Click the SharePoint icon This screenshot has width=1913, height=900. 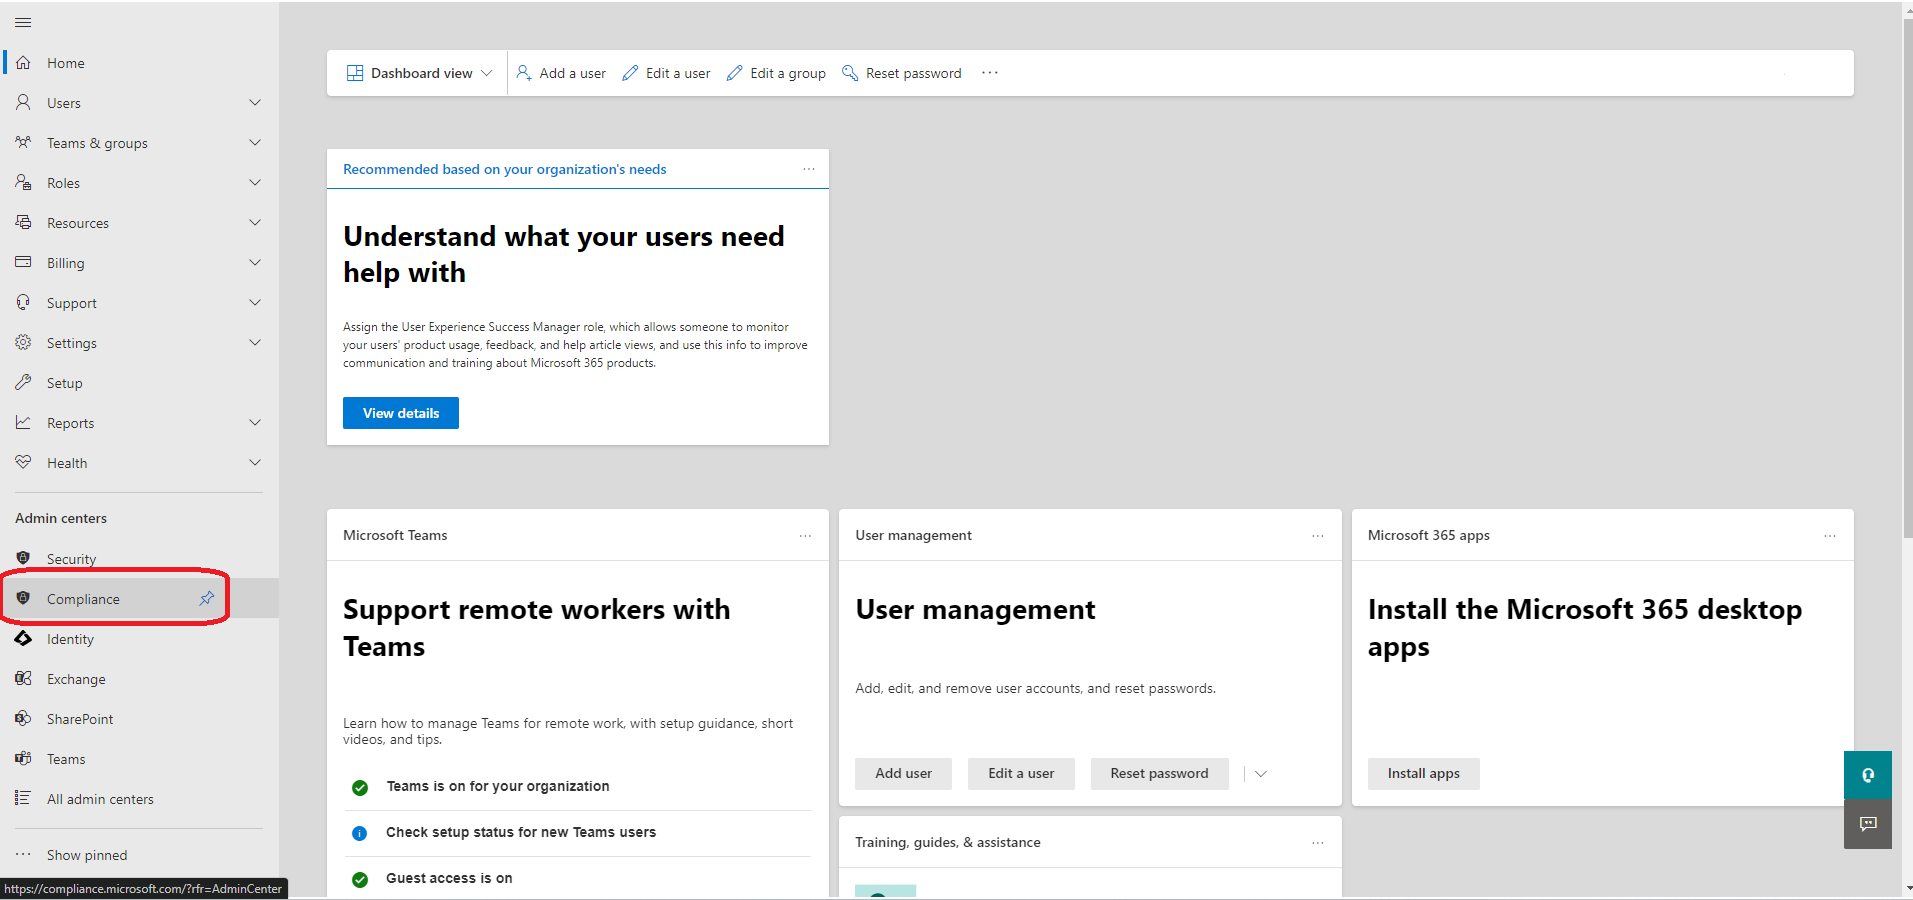(x=23, y=718)
